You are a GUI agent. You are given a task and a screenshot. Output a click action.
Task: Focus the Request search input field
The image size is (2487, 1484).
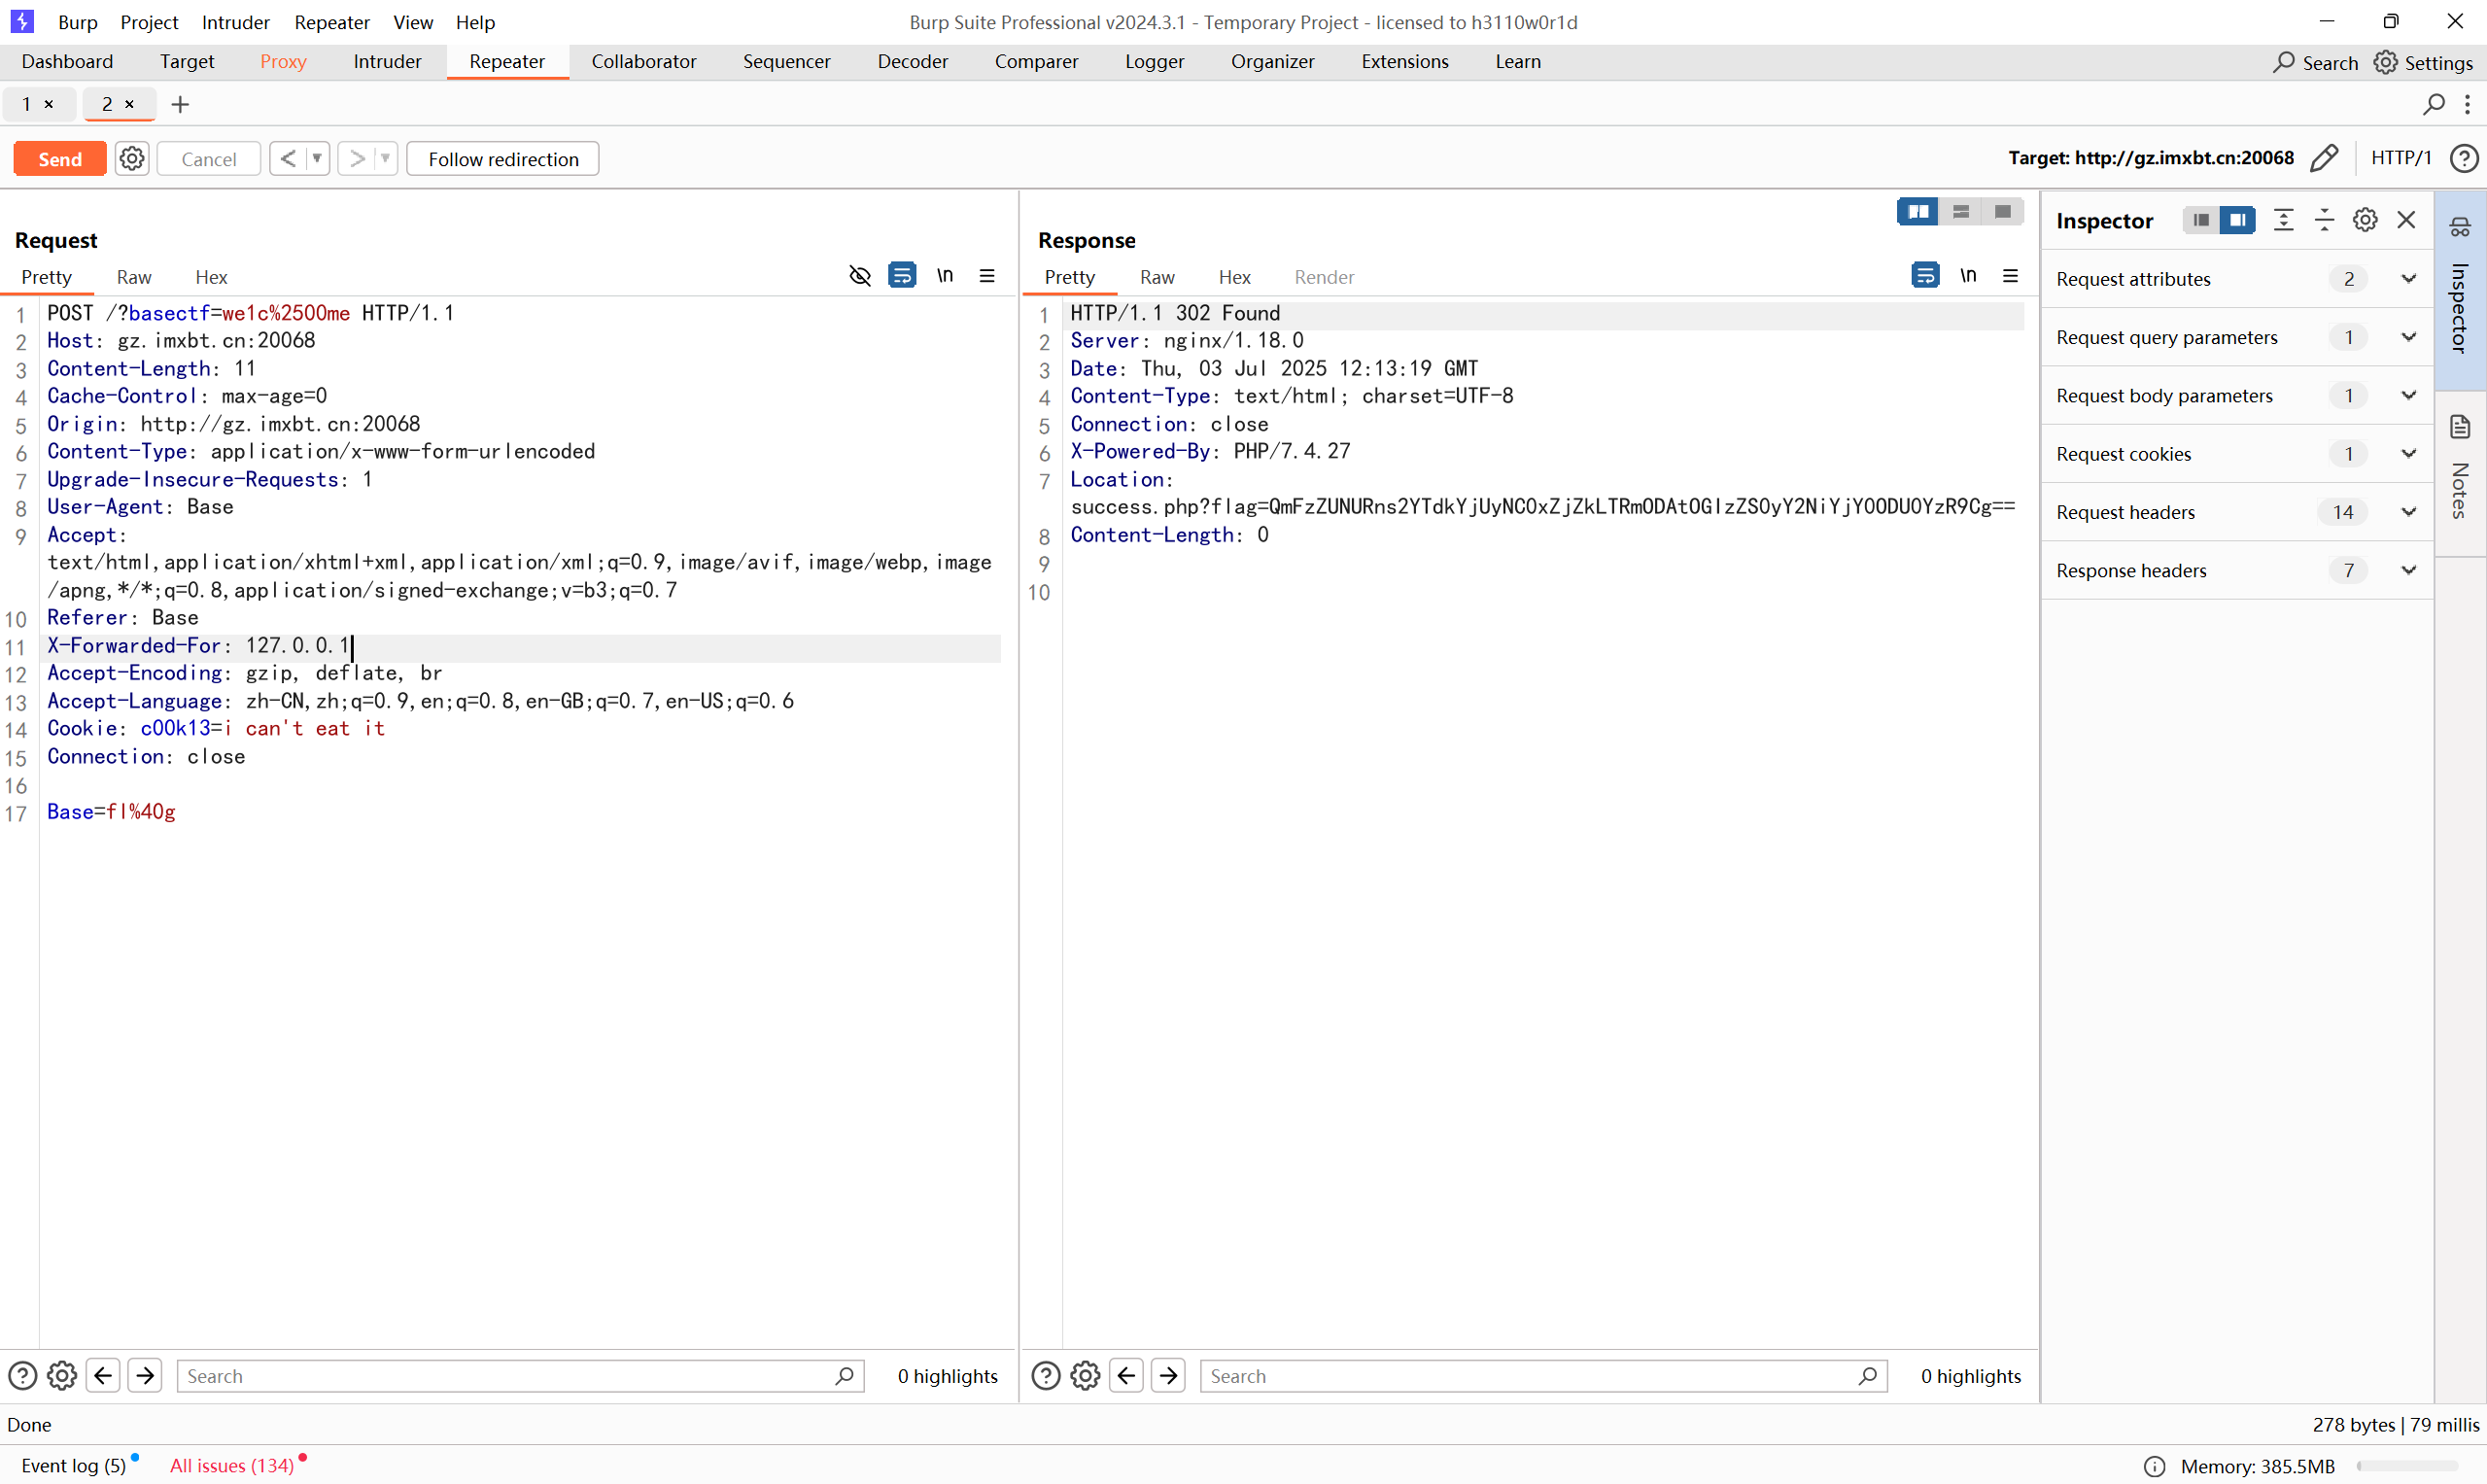pyautogui.click(x=520, y=1376)
